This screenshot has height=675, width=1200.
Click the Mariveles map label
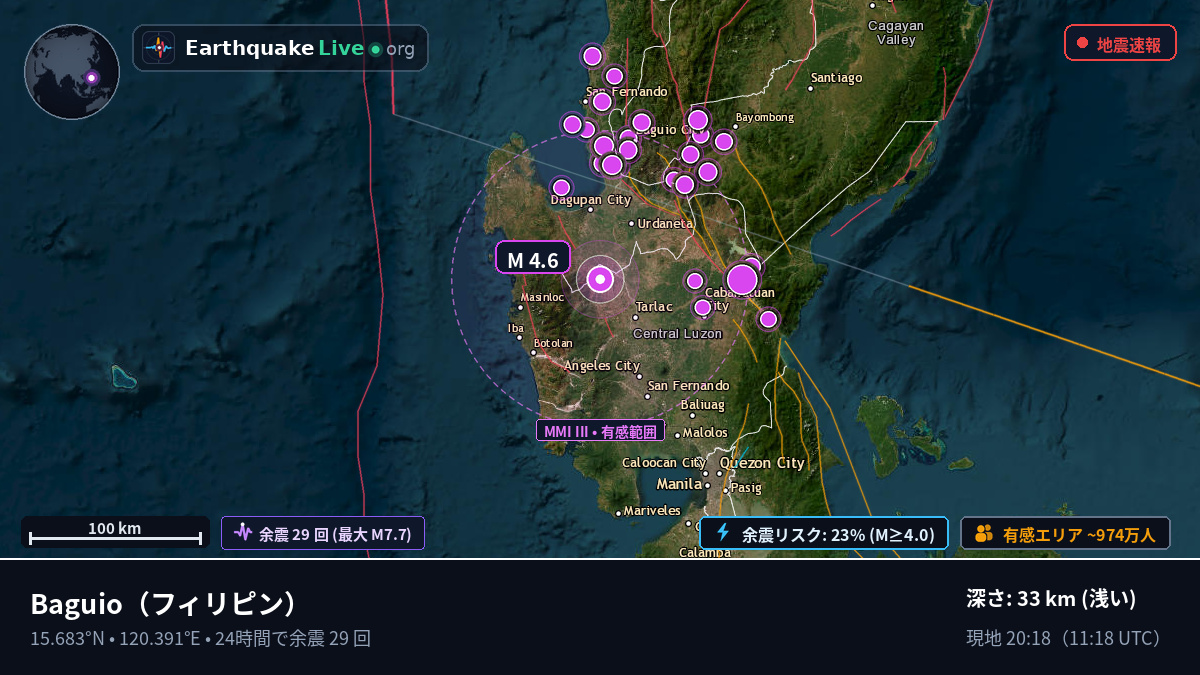[652, 511]
